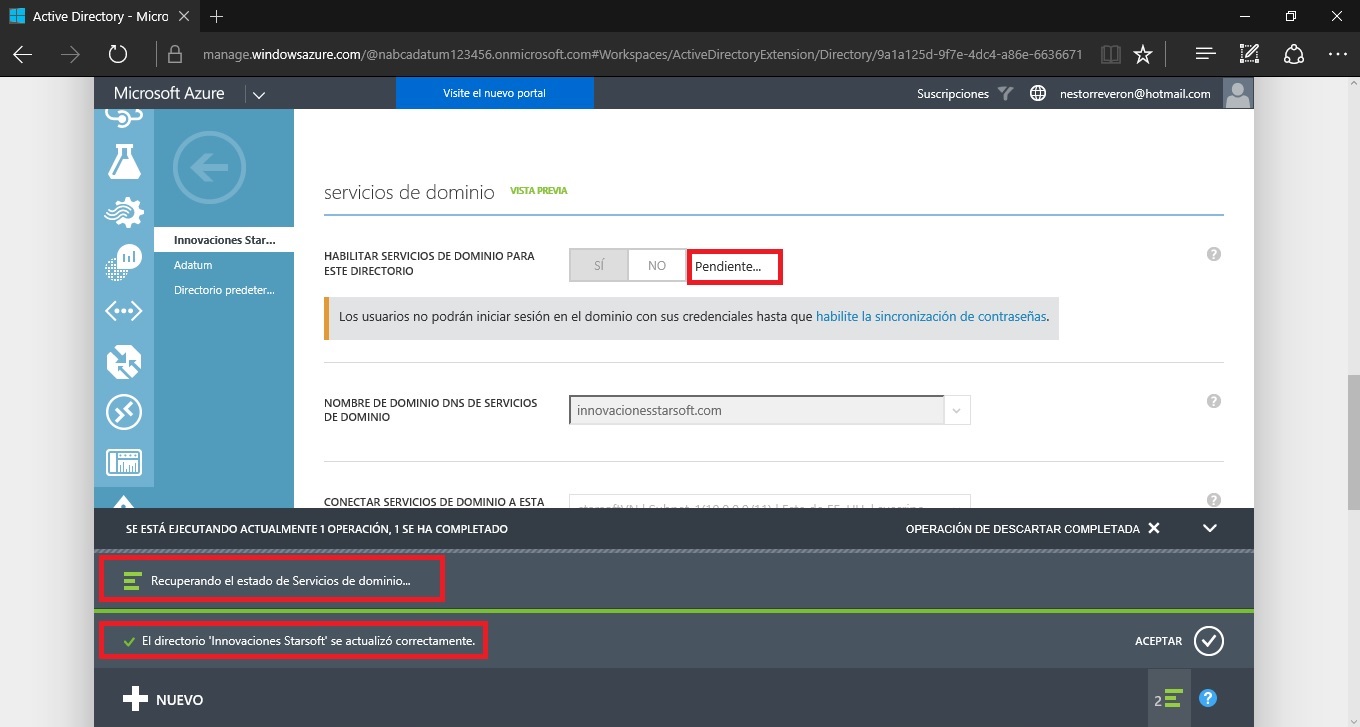Viewport: 1360px width, 727px height.
Task: Open the code brackets sidebar icon
Action: 124,311
